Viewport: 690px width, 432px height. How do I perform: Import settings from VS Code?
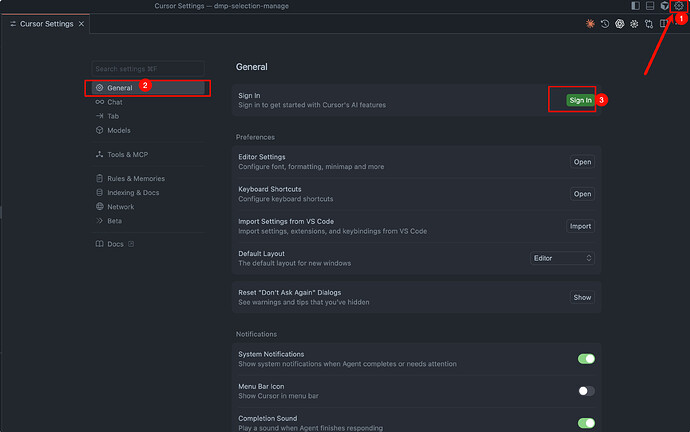[580, 226]
